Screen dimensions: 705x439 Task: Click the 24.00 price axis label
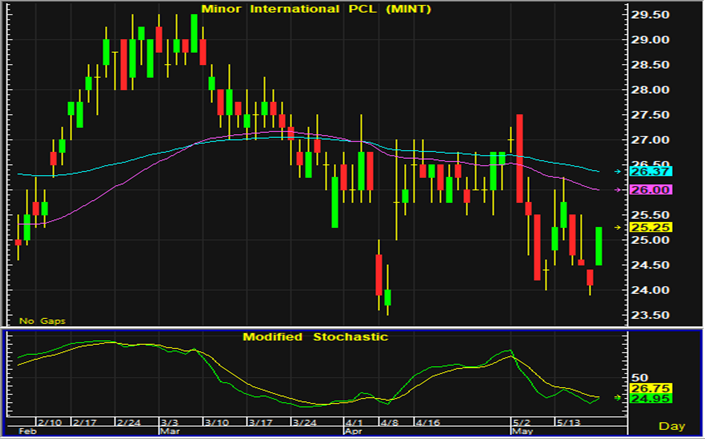coord(650,290)
